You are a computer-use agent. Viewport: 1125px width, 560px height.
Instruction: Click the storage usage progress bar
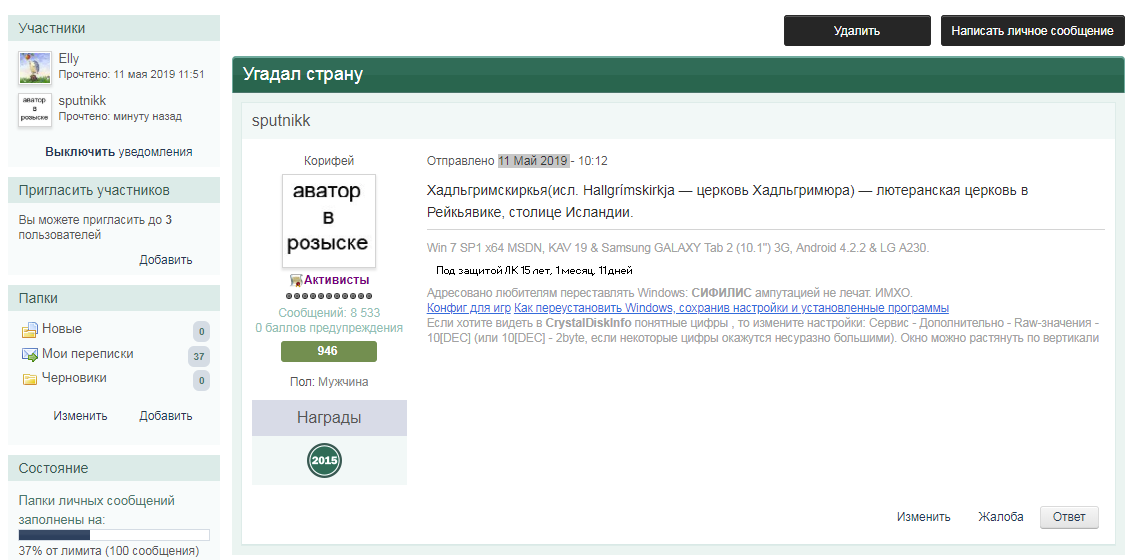(114, 535)
